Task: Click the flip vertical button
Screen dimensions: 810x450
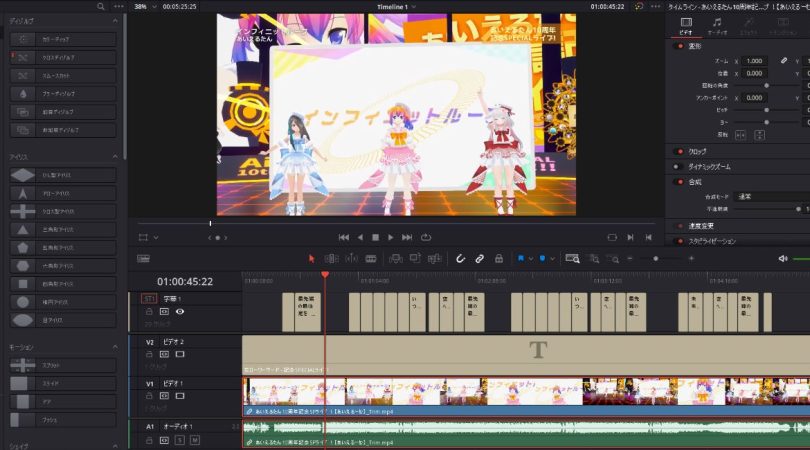Action: tap(759, 135)
